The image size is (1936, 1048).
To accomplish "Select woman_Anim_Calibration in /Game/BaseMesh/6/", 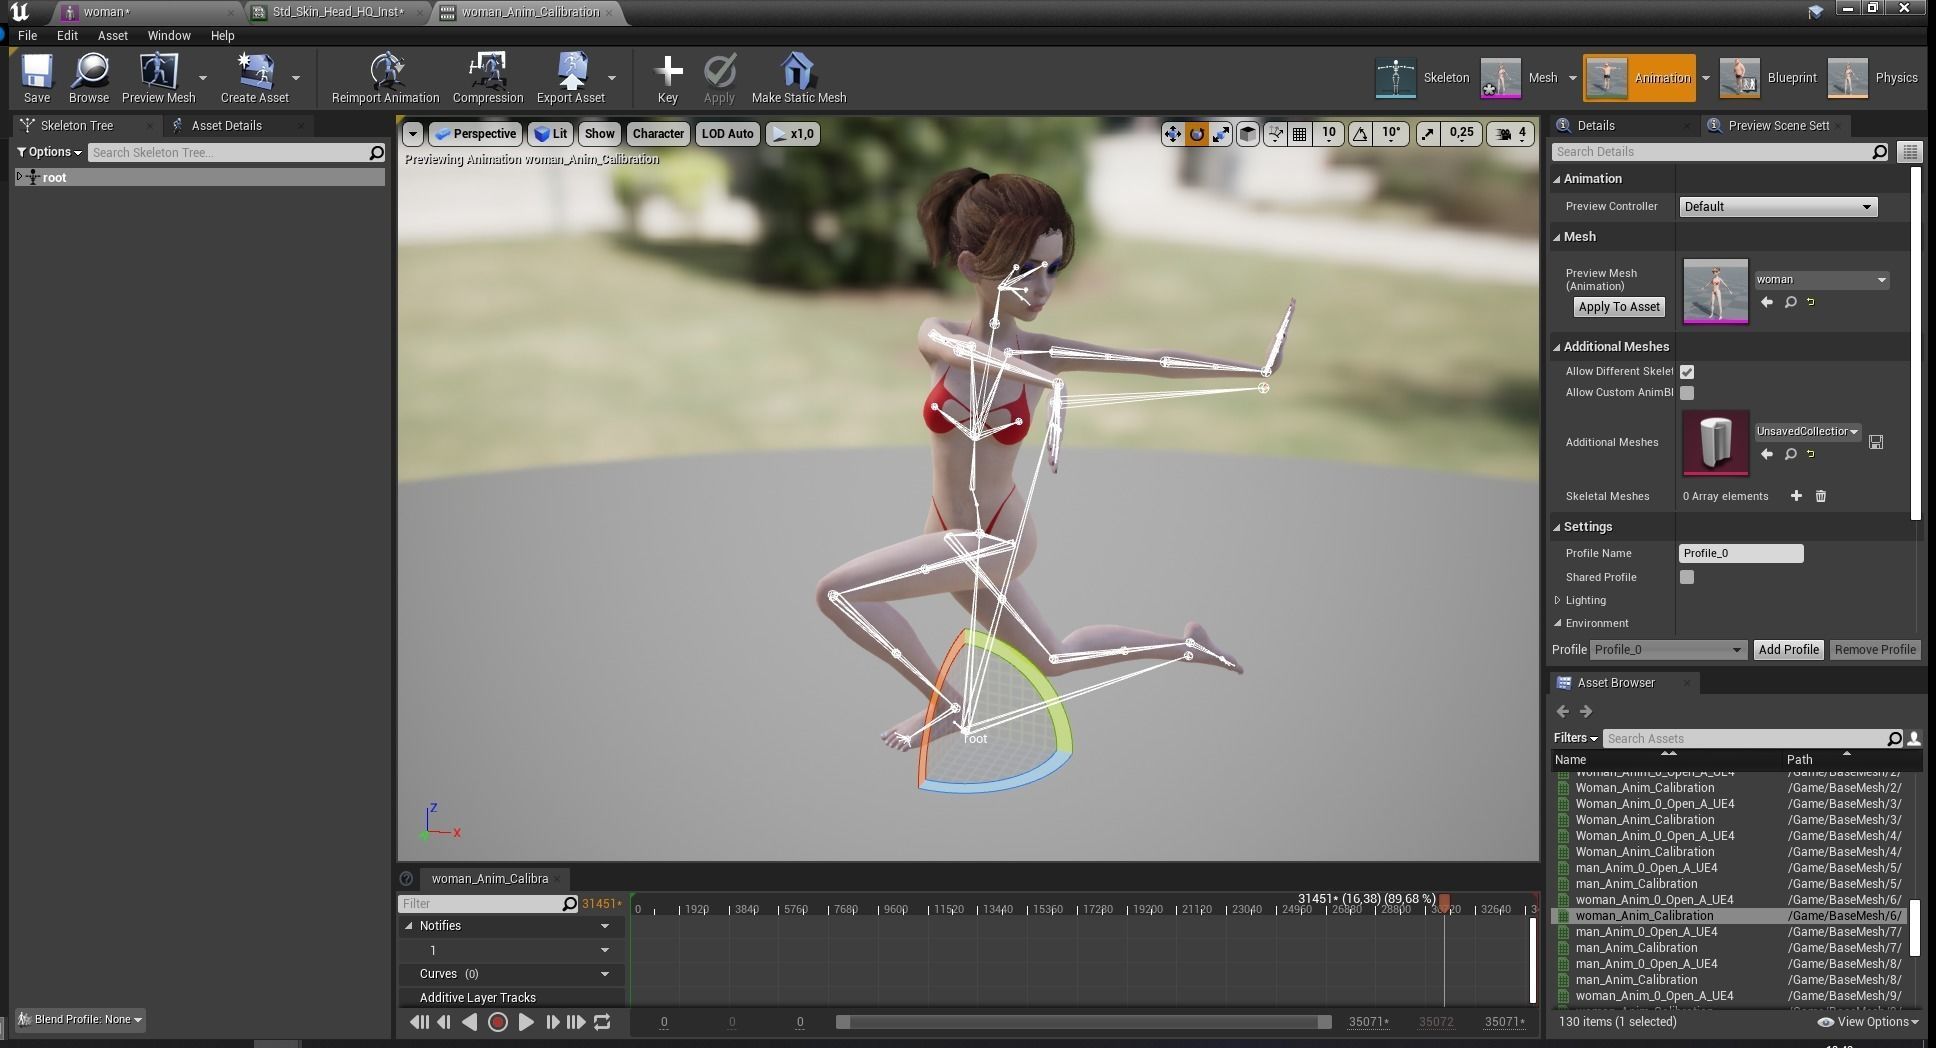I will click(x=1729, y=916).
